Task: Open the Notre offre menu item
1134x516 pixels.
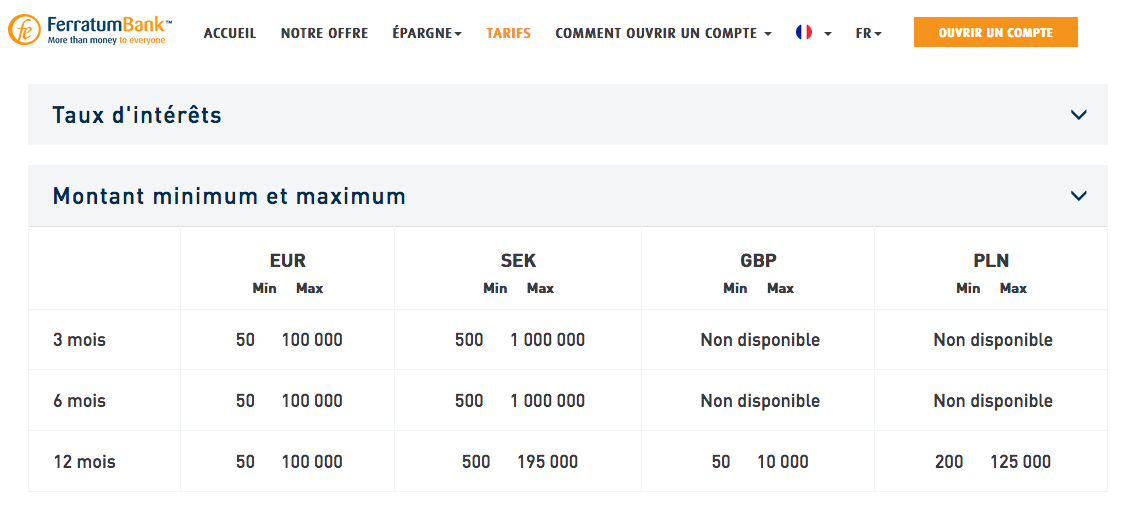Action: pyautogui.click(x=324, y=33)
